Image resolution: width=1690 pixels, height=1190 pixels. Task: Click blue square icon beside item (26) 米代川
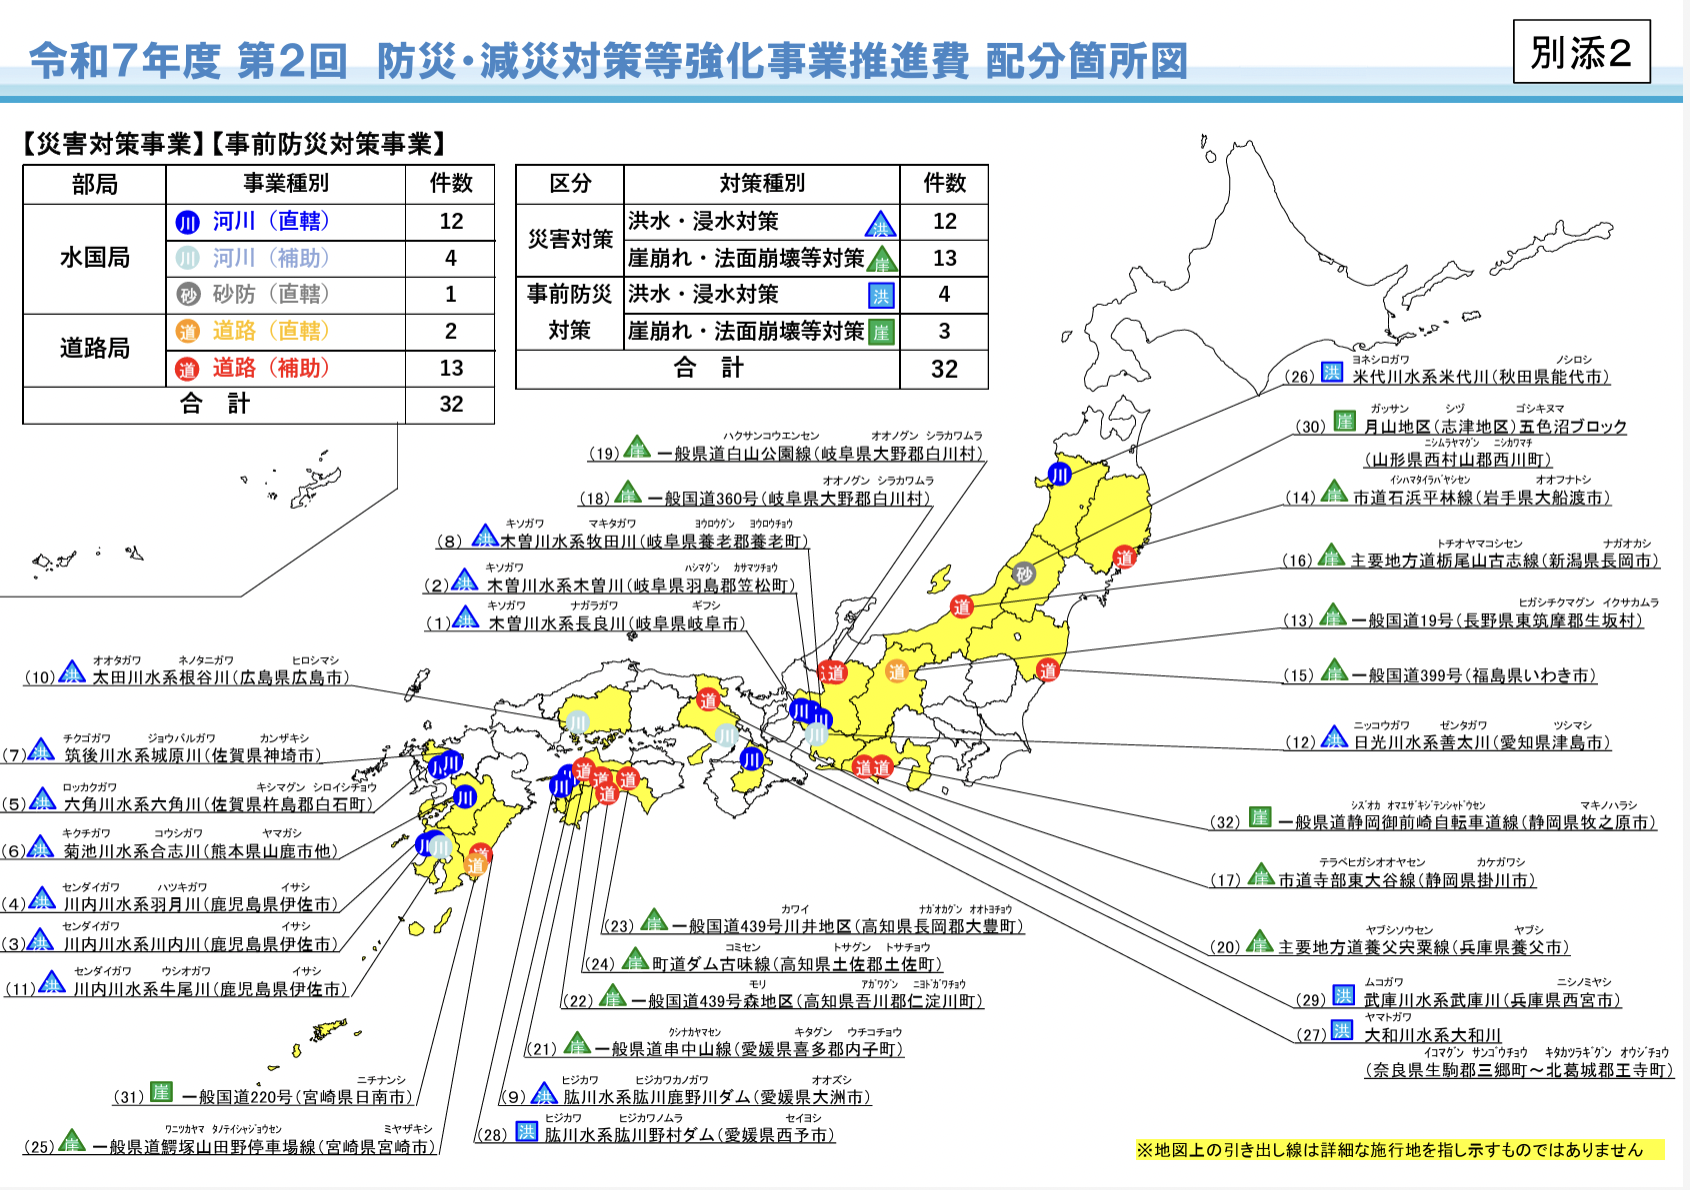click(1331, 373)
